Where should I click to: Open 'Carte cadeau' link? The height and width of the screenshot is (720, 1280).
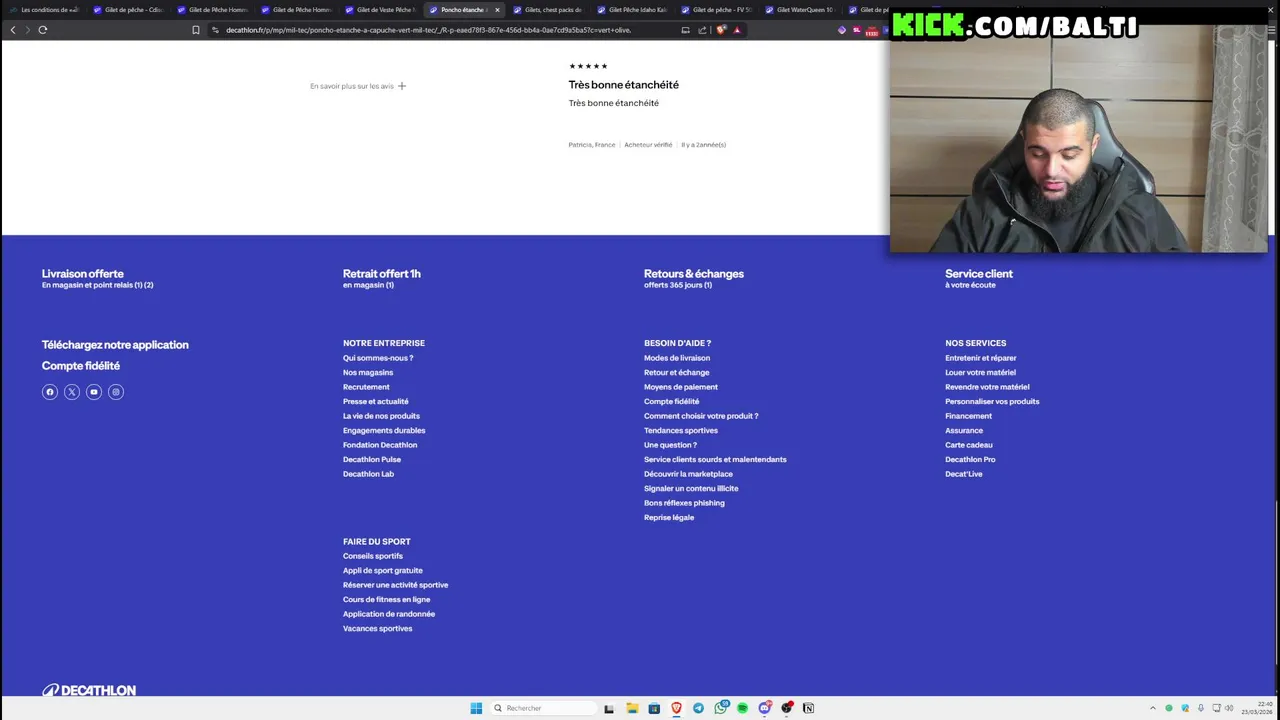pyautogui.click(x=969, y=445)
